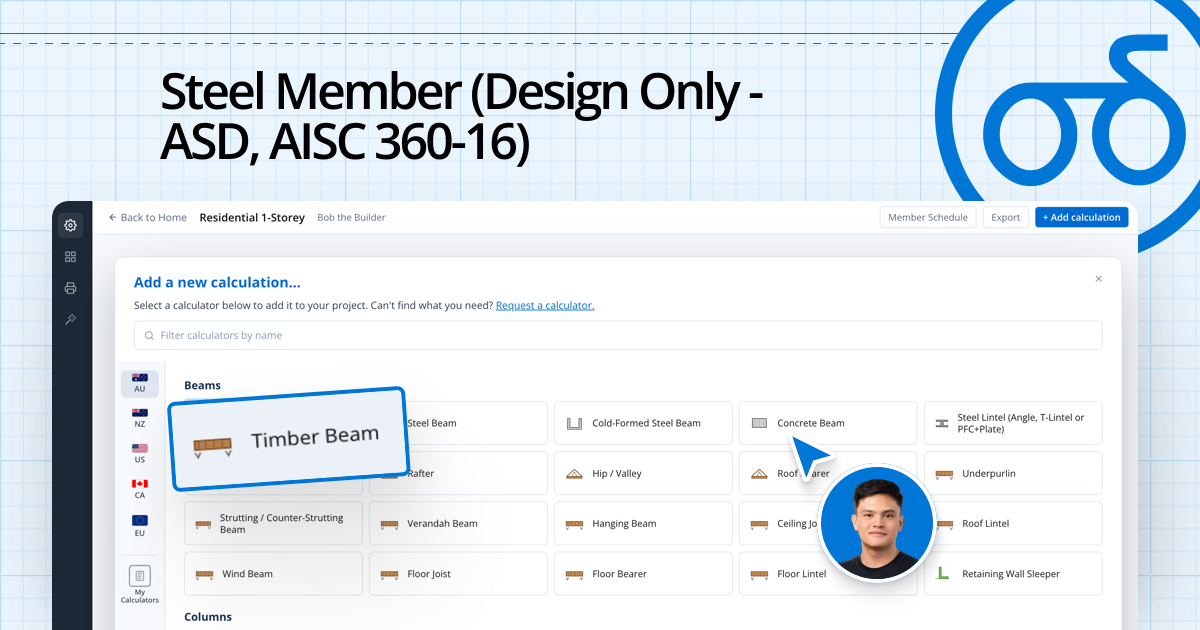Choose the Underpurlin calculator
Image resolution: width=1200 pixels, height=630 pixels.
pos(1013,473)
